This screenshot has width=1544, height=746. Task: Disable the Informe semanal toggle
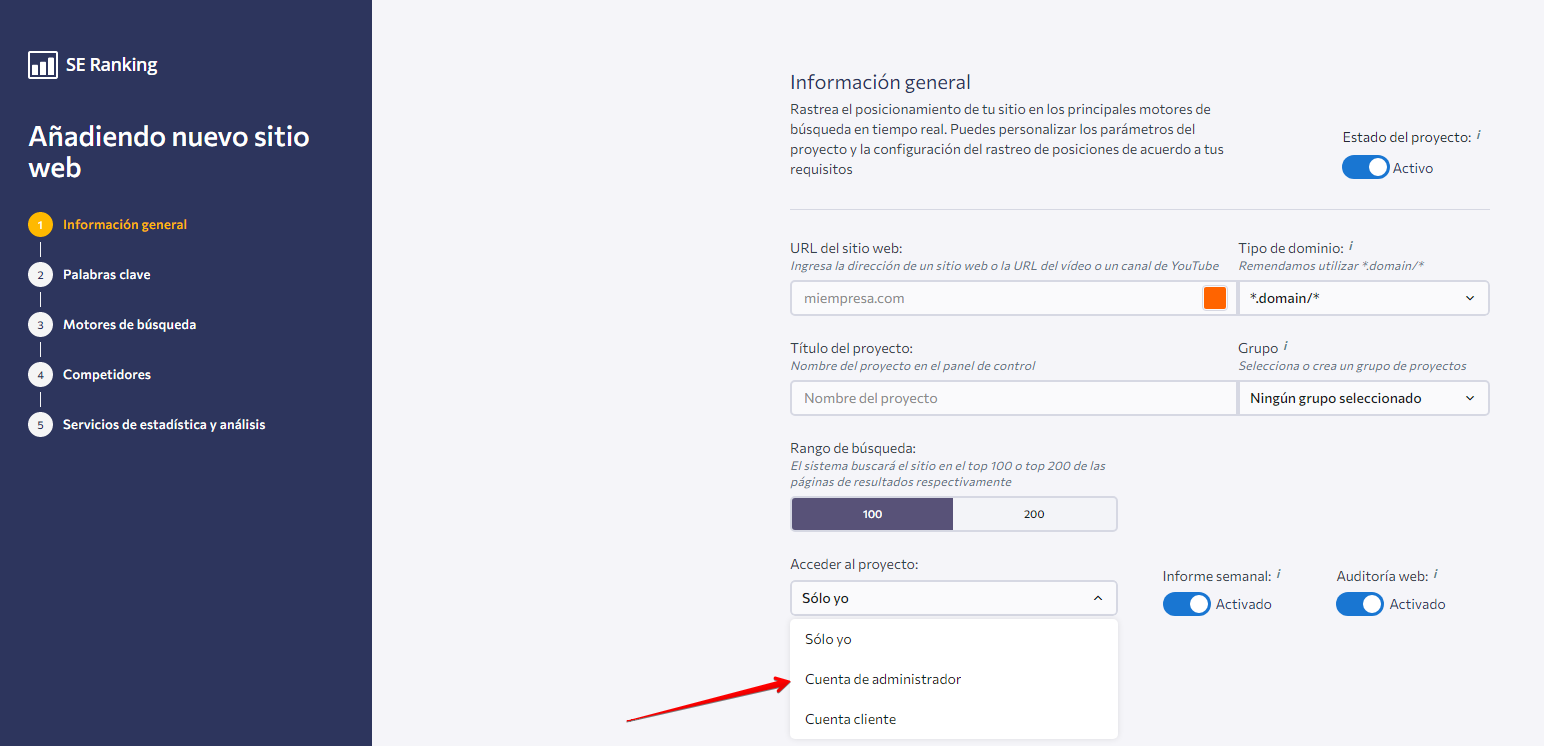coord(1186,604)
